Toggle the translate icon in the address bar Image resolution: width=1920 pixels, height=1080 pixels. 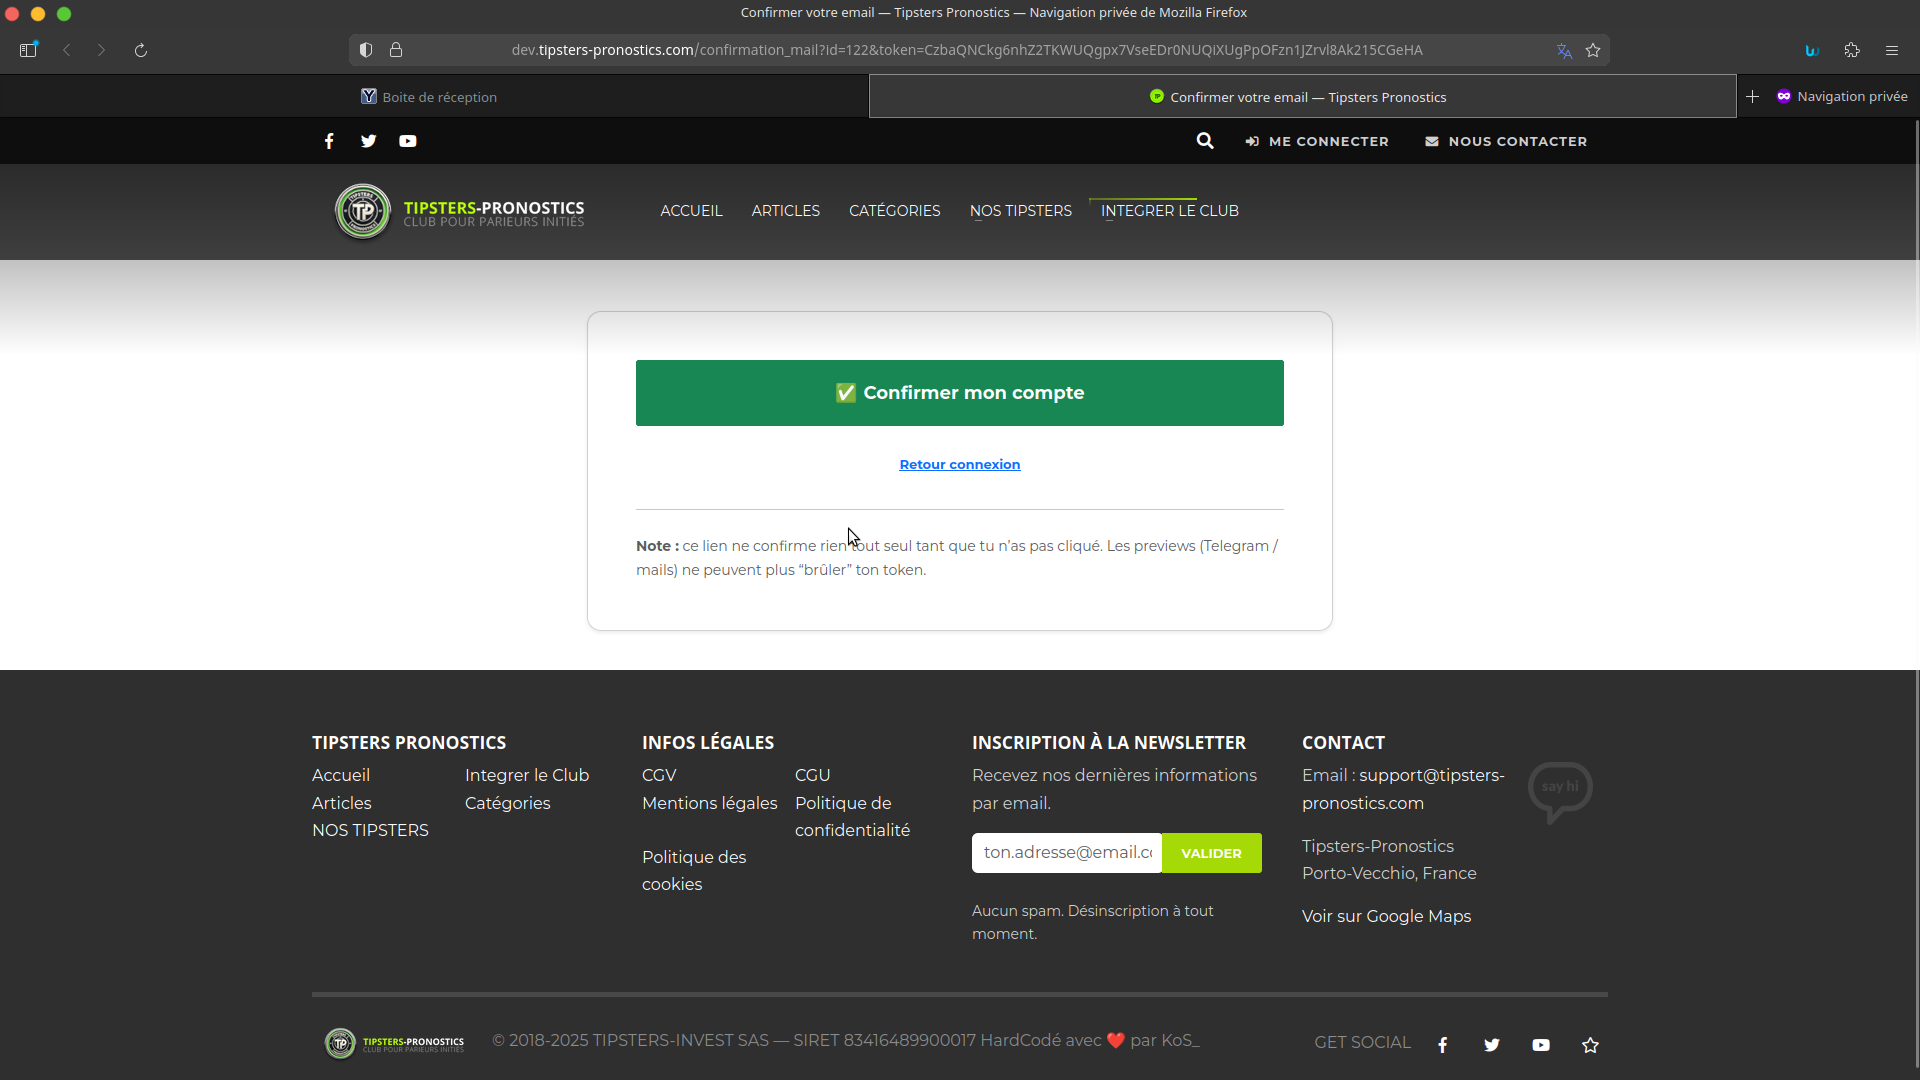click(x=1563, y=50)
